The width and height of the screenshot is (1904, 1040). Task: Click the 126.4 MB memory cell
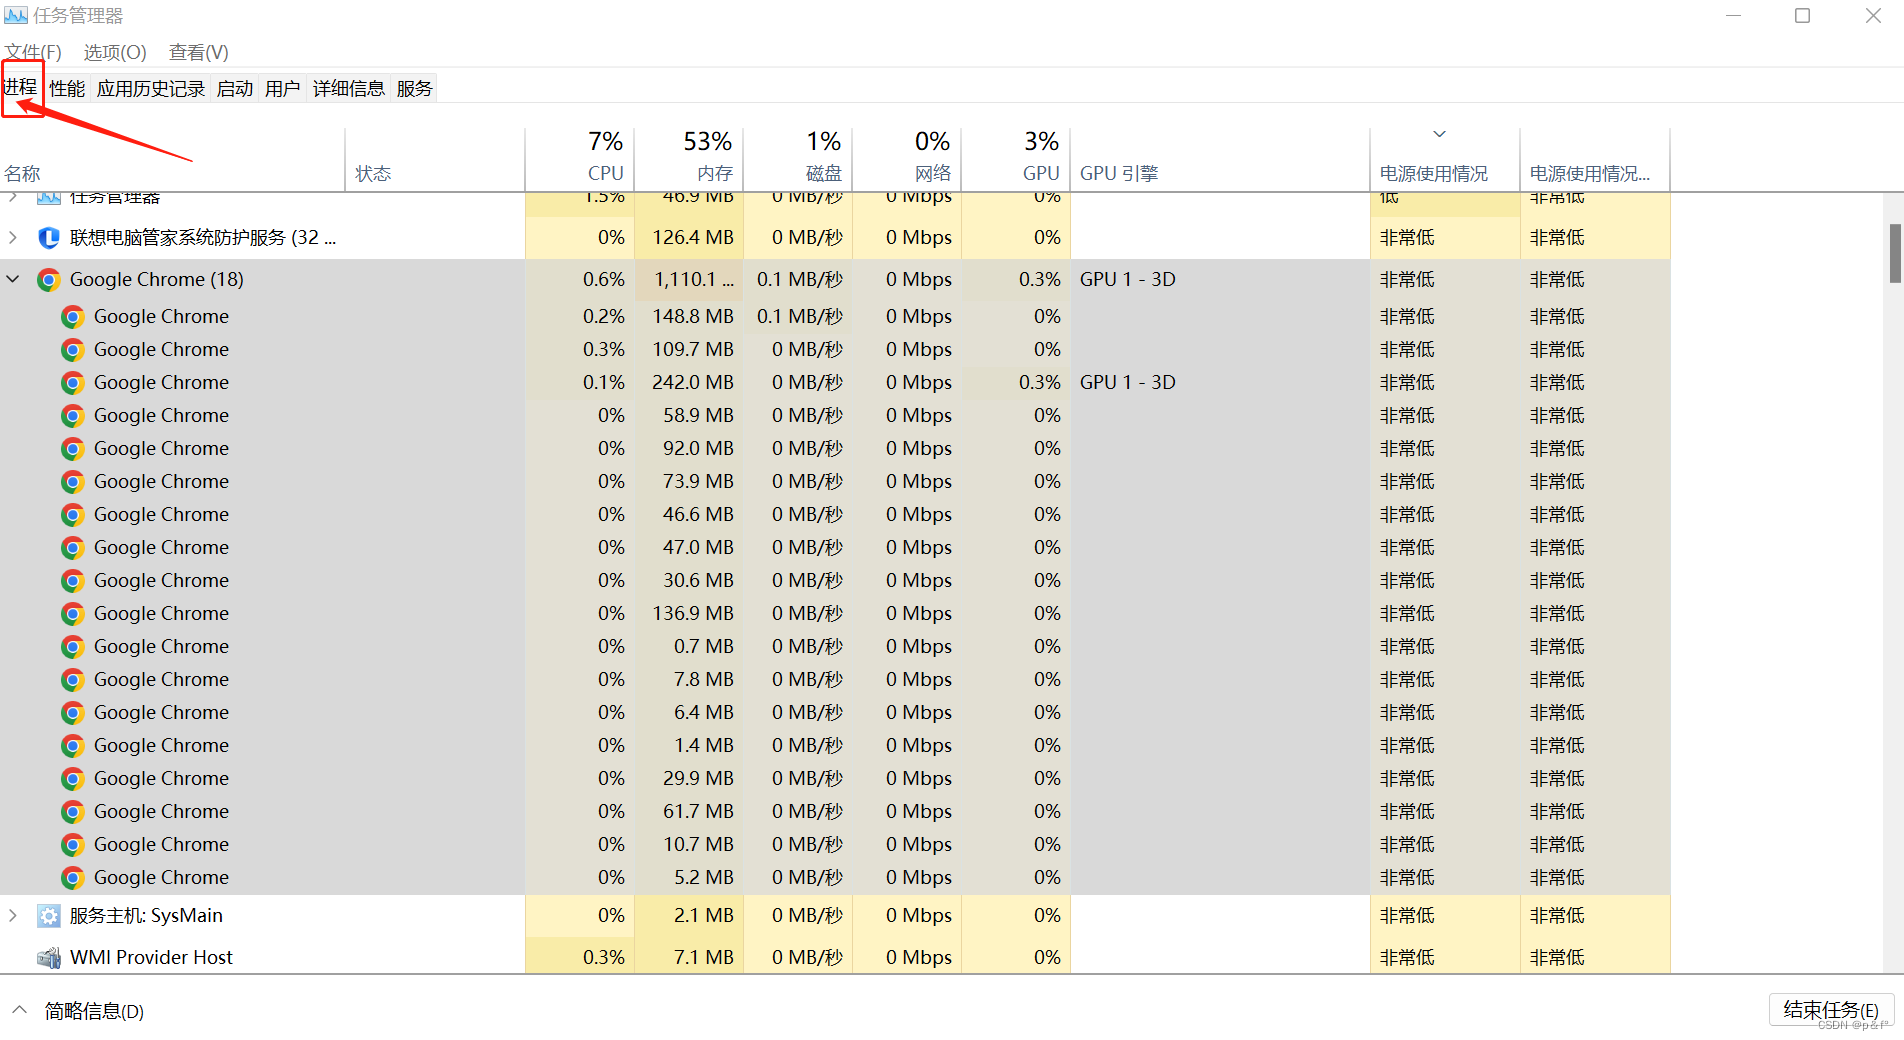(689, 238)
